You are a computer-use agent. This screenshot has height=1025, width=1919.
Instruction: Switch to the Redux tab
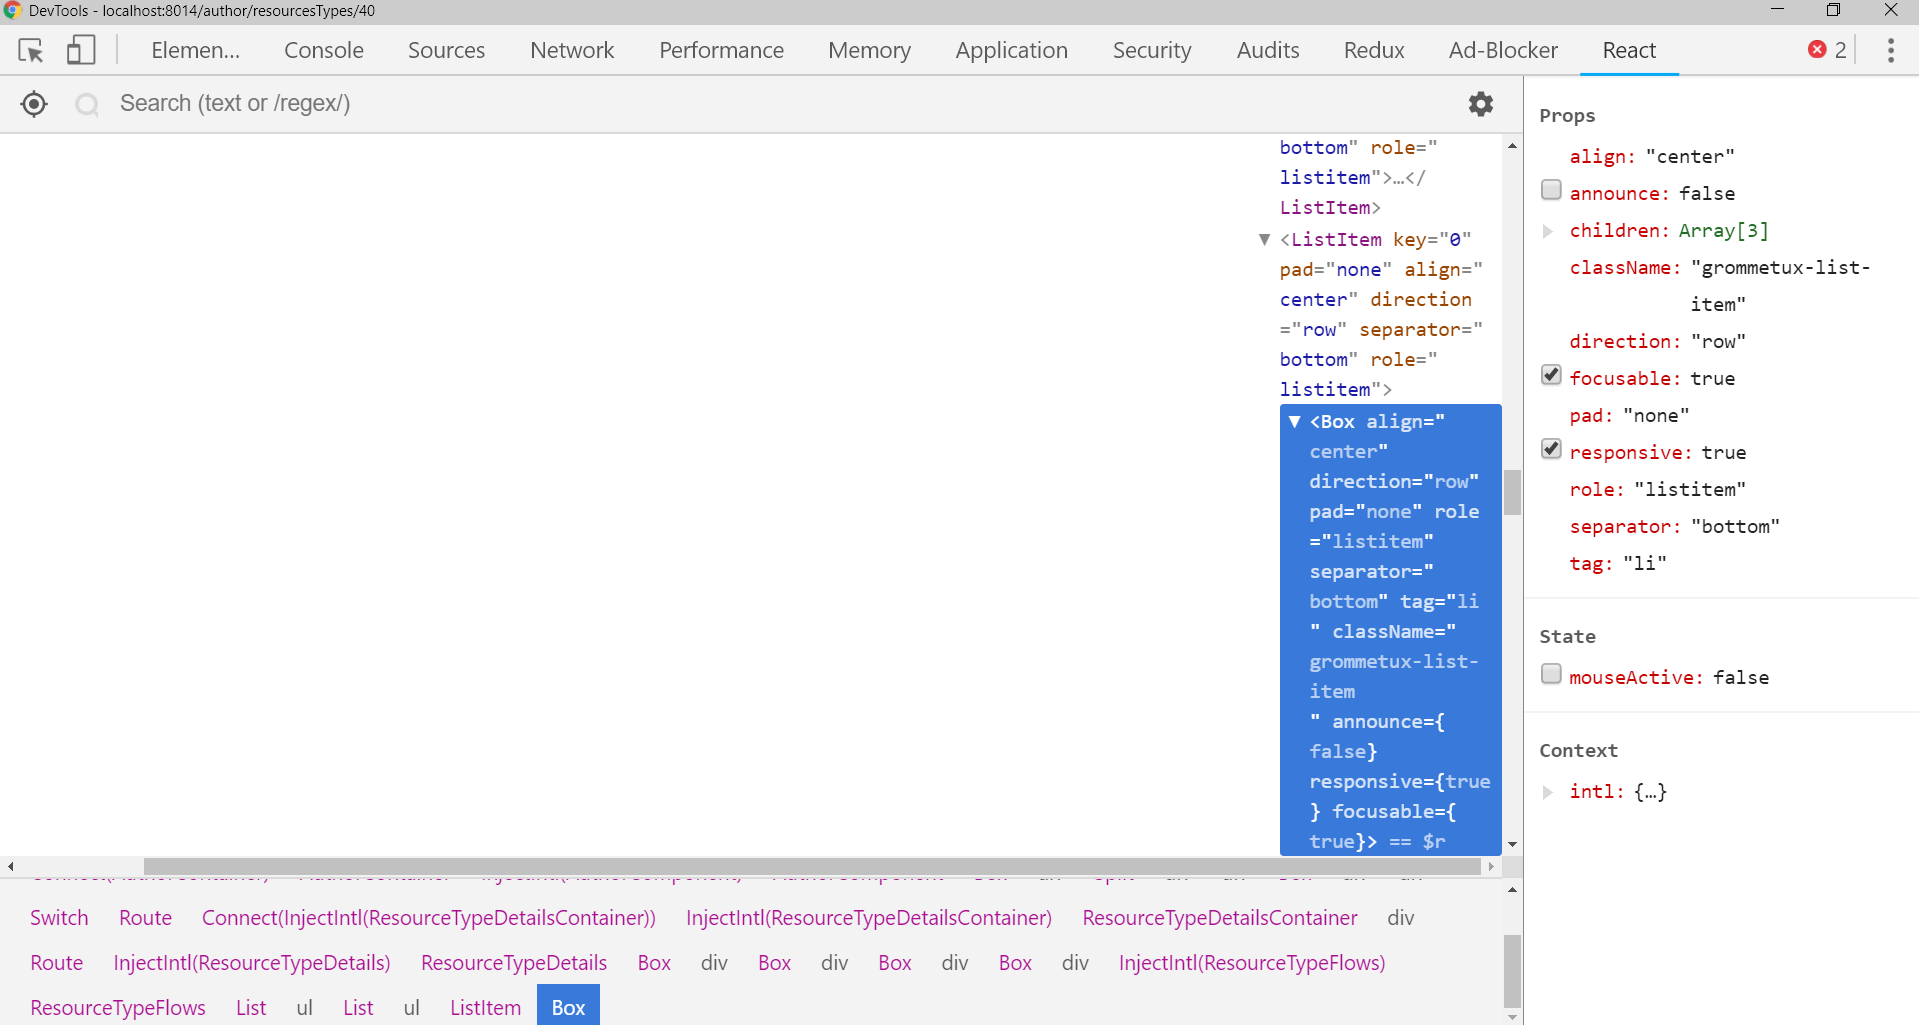tap(1374, 50)
